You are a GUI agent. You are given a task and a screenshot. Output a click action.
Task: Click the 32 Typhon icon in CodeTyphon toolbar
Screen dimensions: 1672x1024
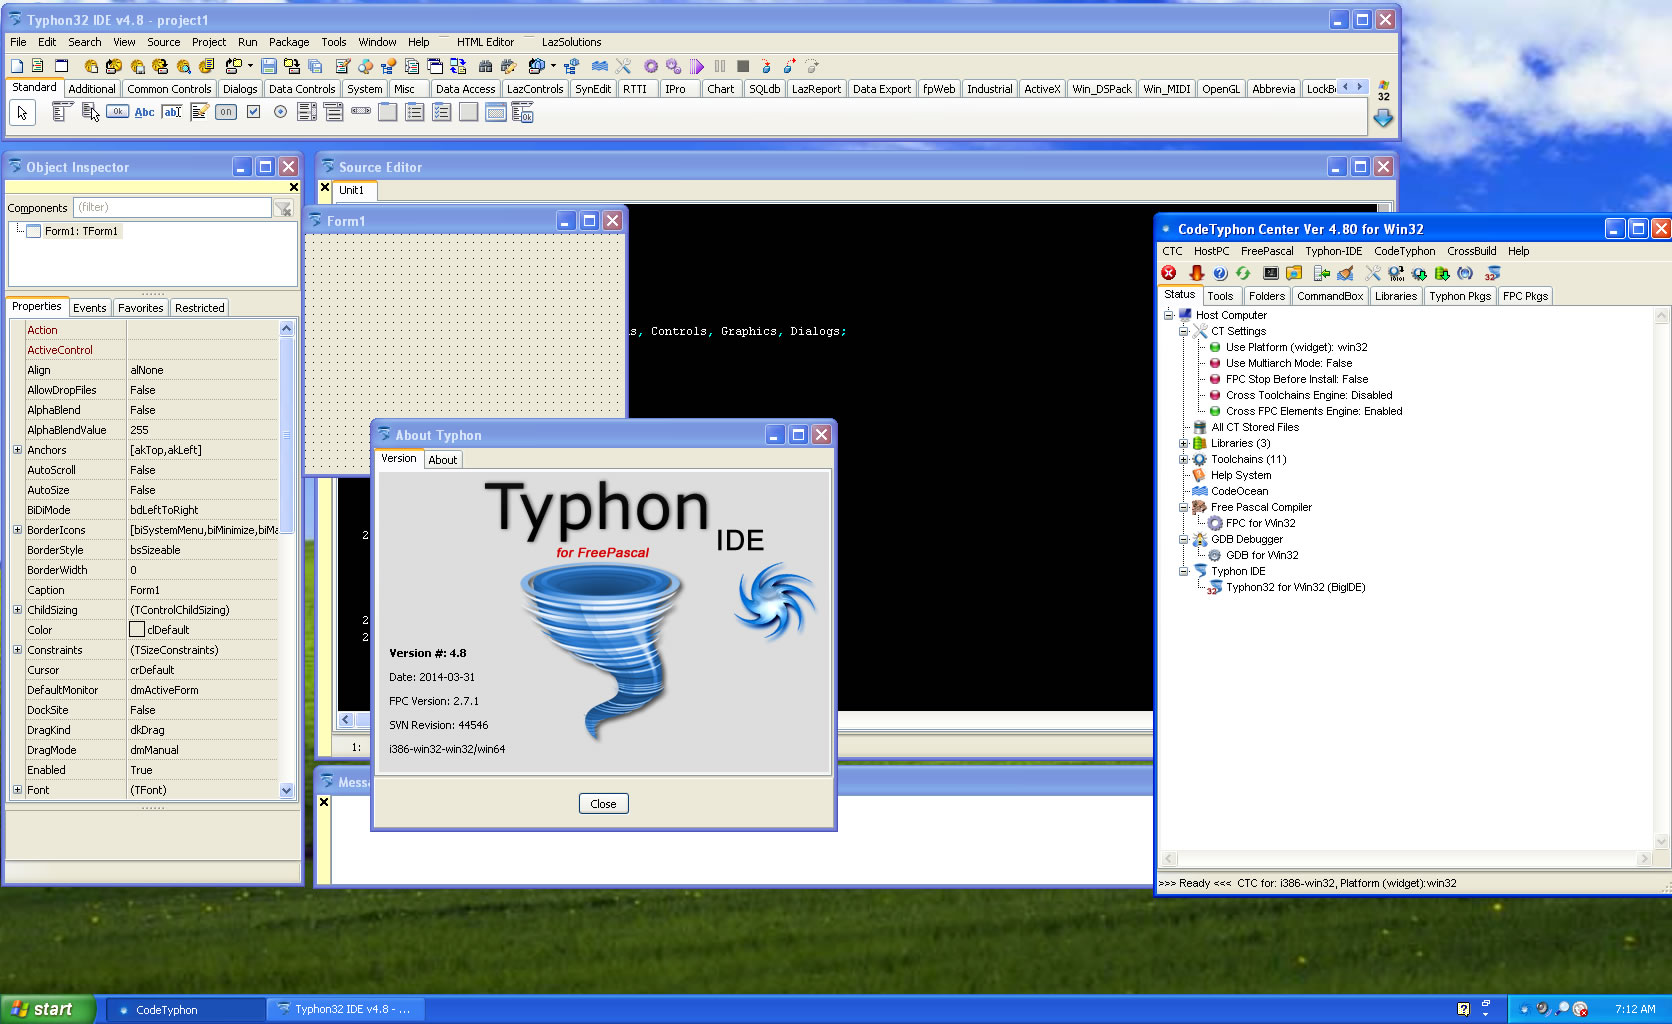1492,273
